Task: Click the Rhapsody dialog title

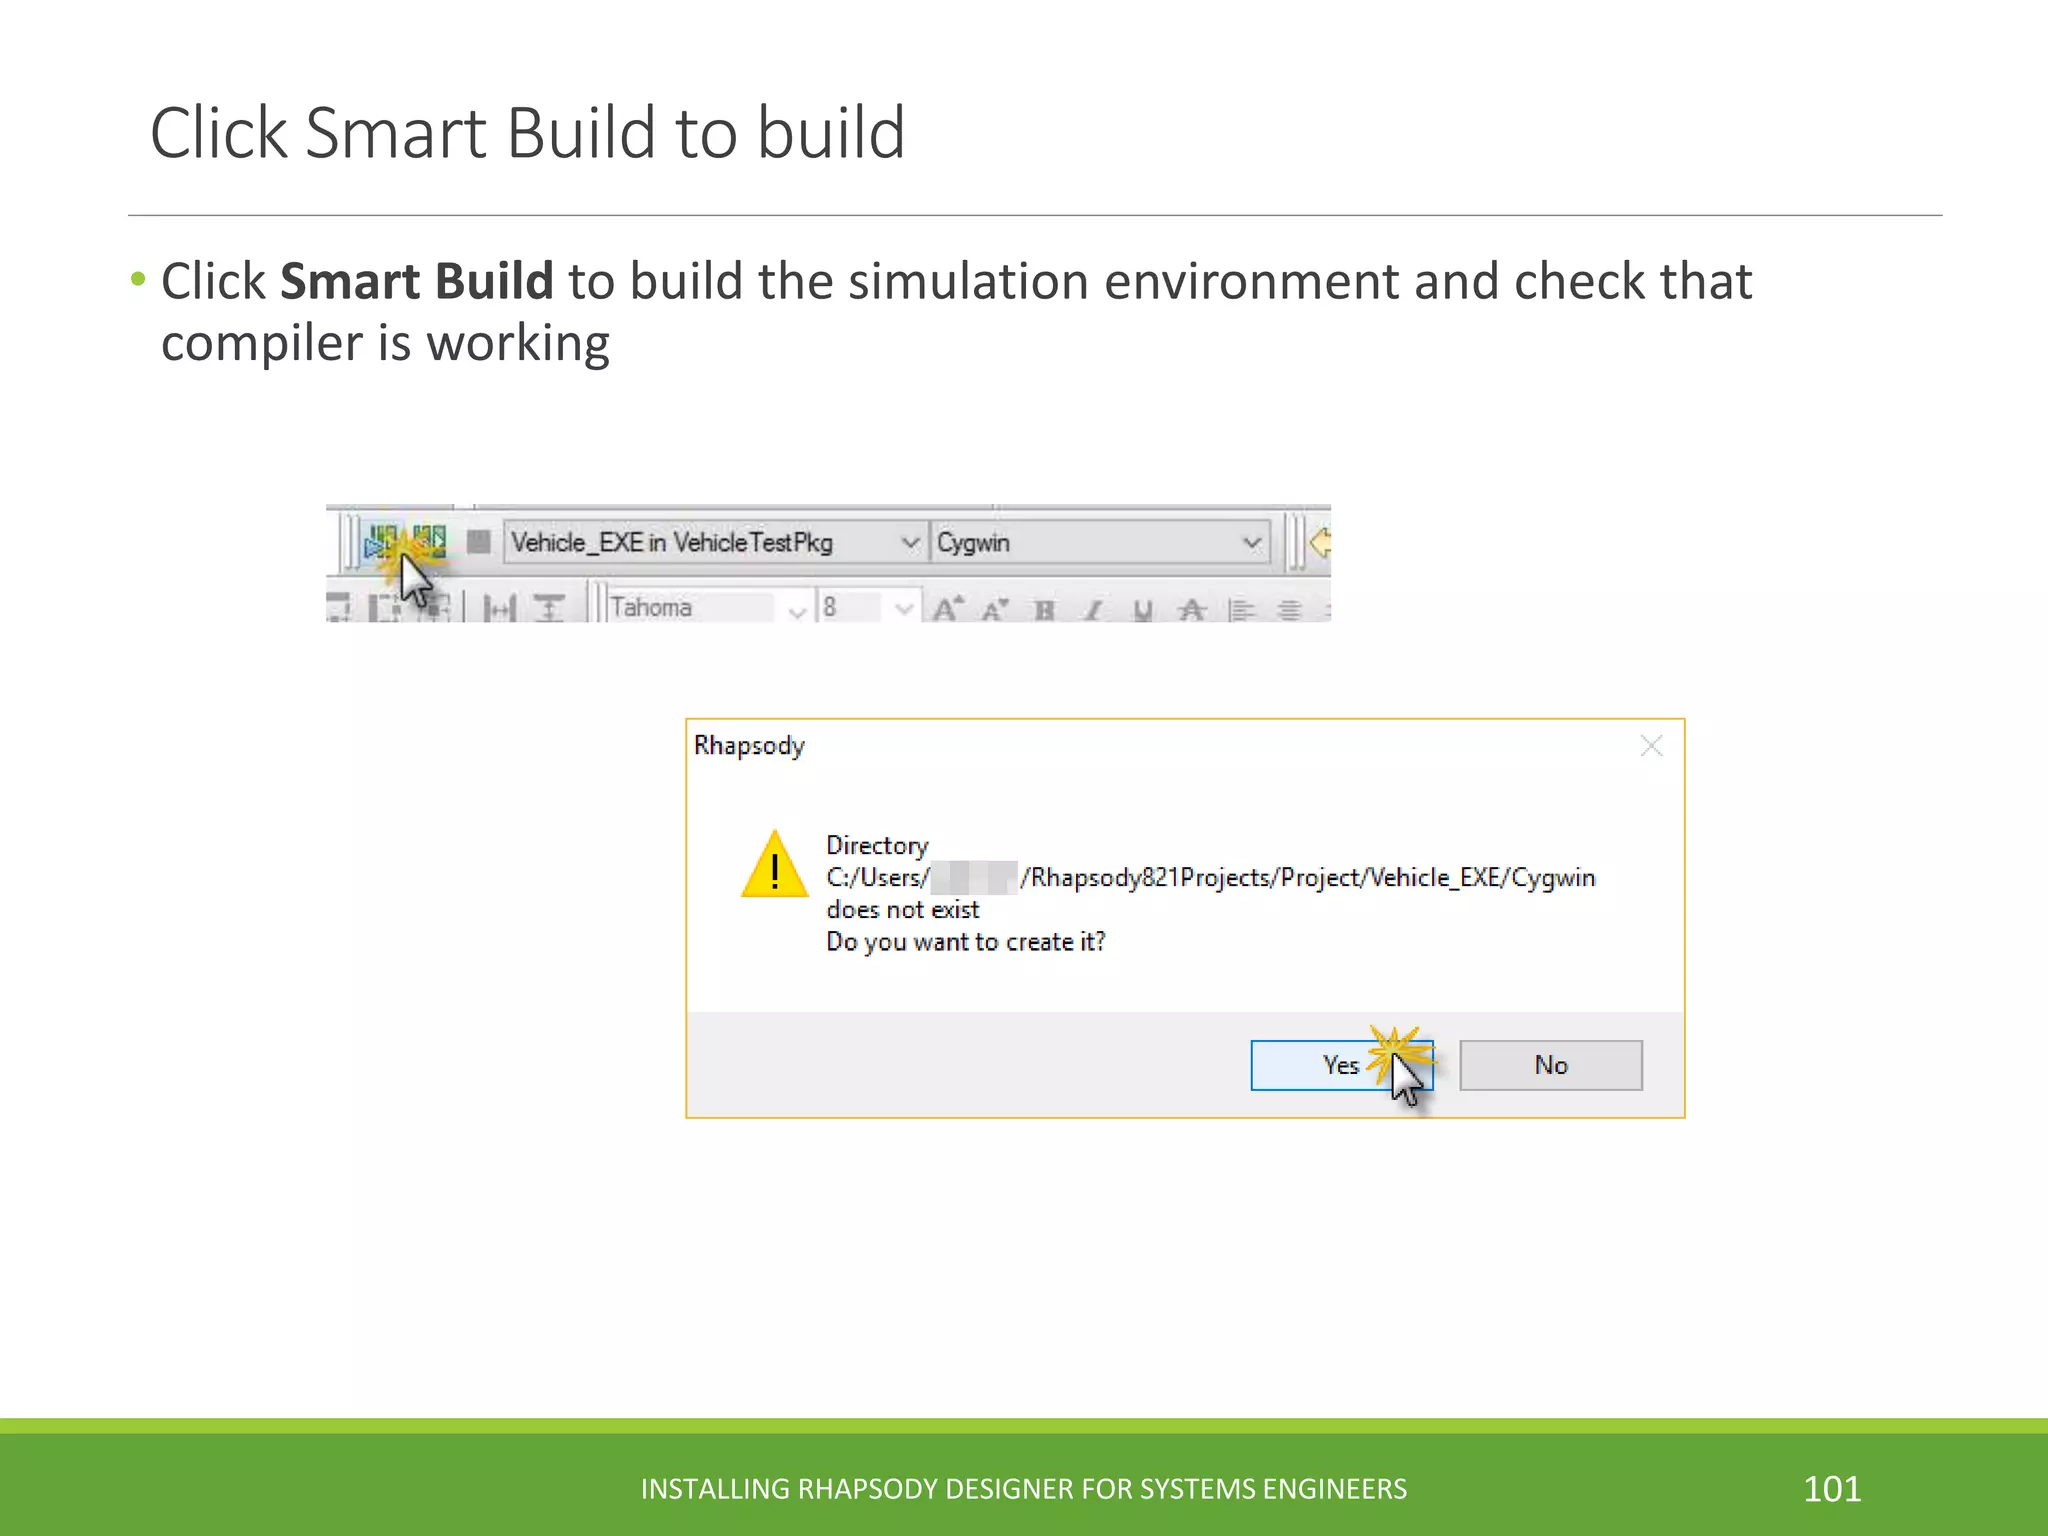Action: [x=749, y=746]
